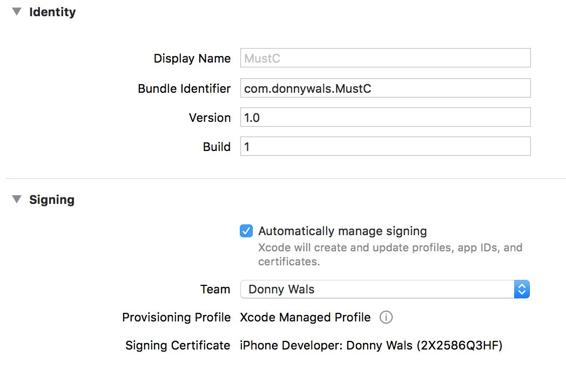This screenshot has width=566, height=370.
Task: Click the Signing section heading
Action: (52, 200)
